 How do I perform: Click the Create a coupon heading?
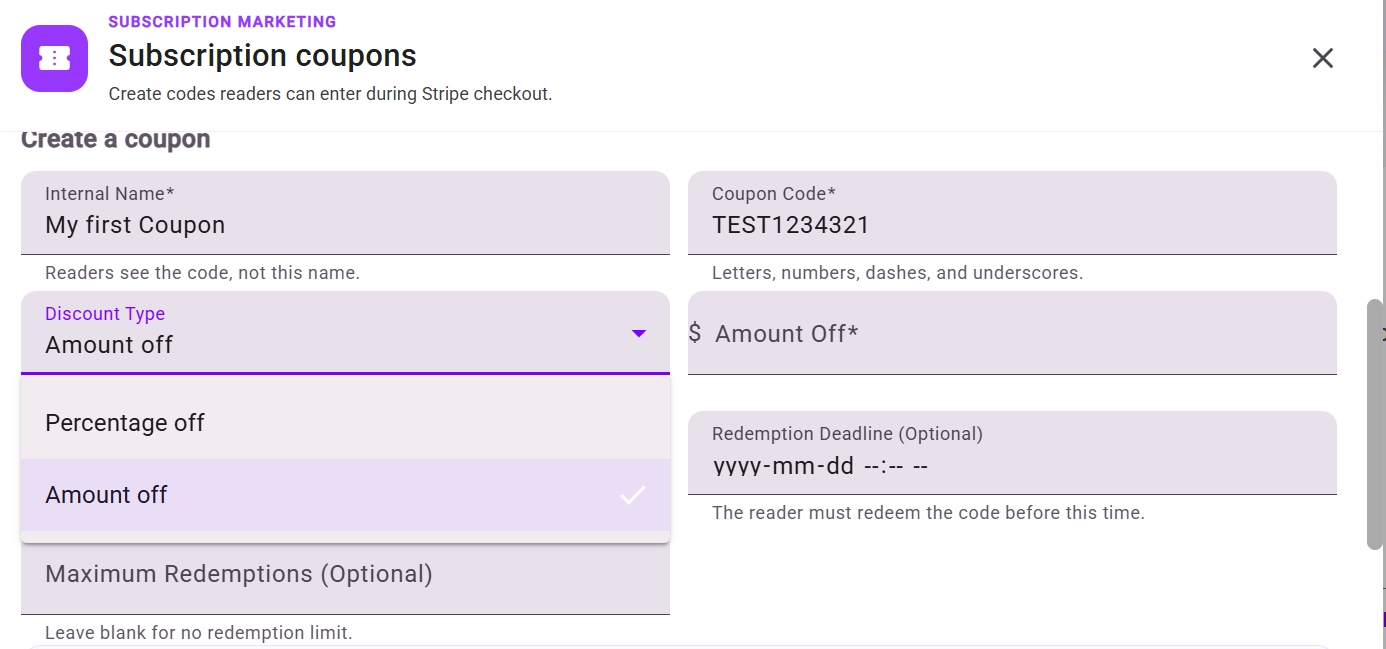[x=116, y=139]
